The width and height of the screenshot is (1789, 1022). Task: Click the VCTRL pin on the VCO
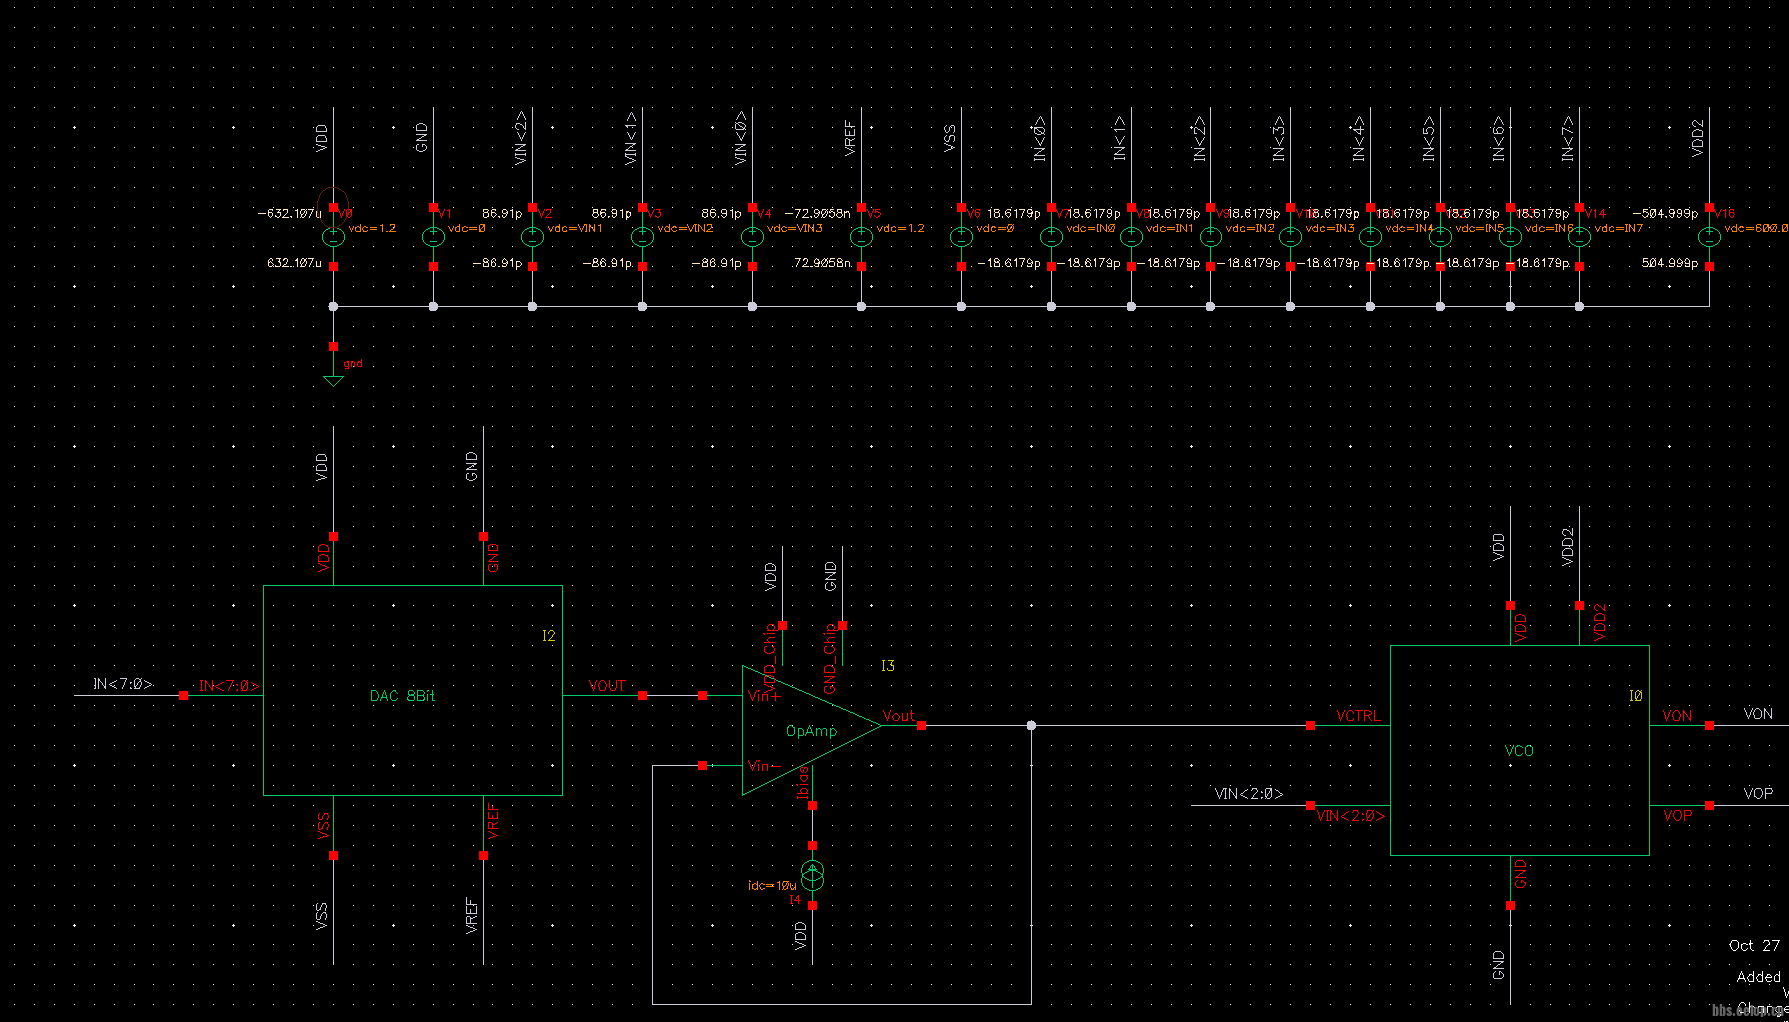[1357, 716]
